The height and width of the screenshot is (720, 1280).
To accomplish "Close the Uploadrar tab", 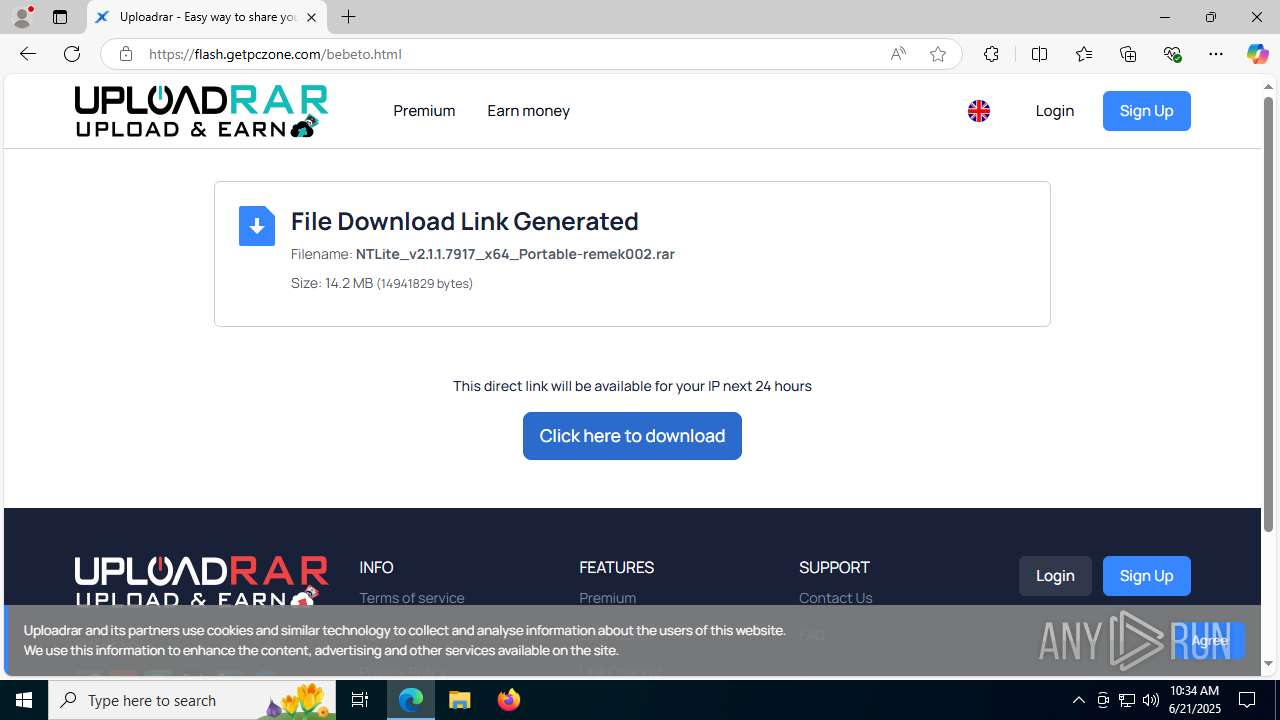I will (311, 17).
